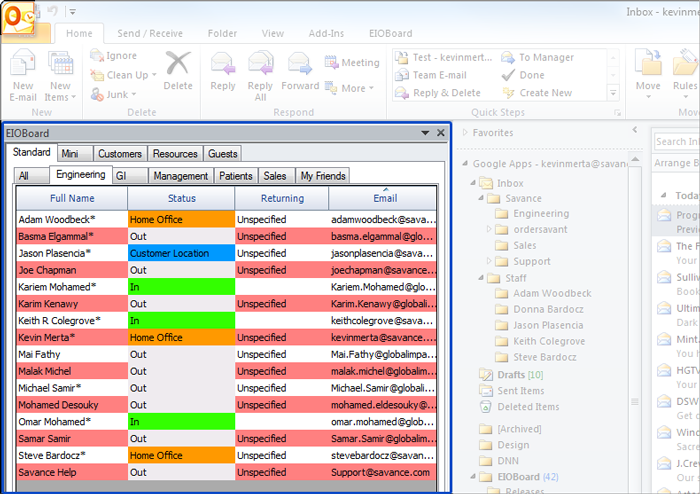
Task: Open the Quick Access Toolbar customize dropdown
Action: (73, 12)
